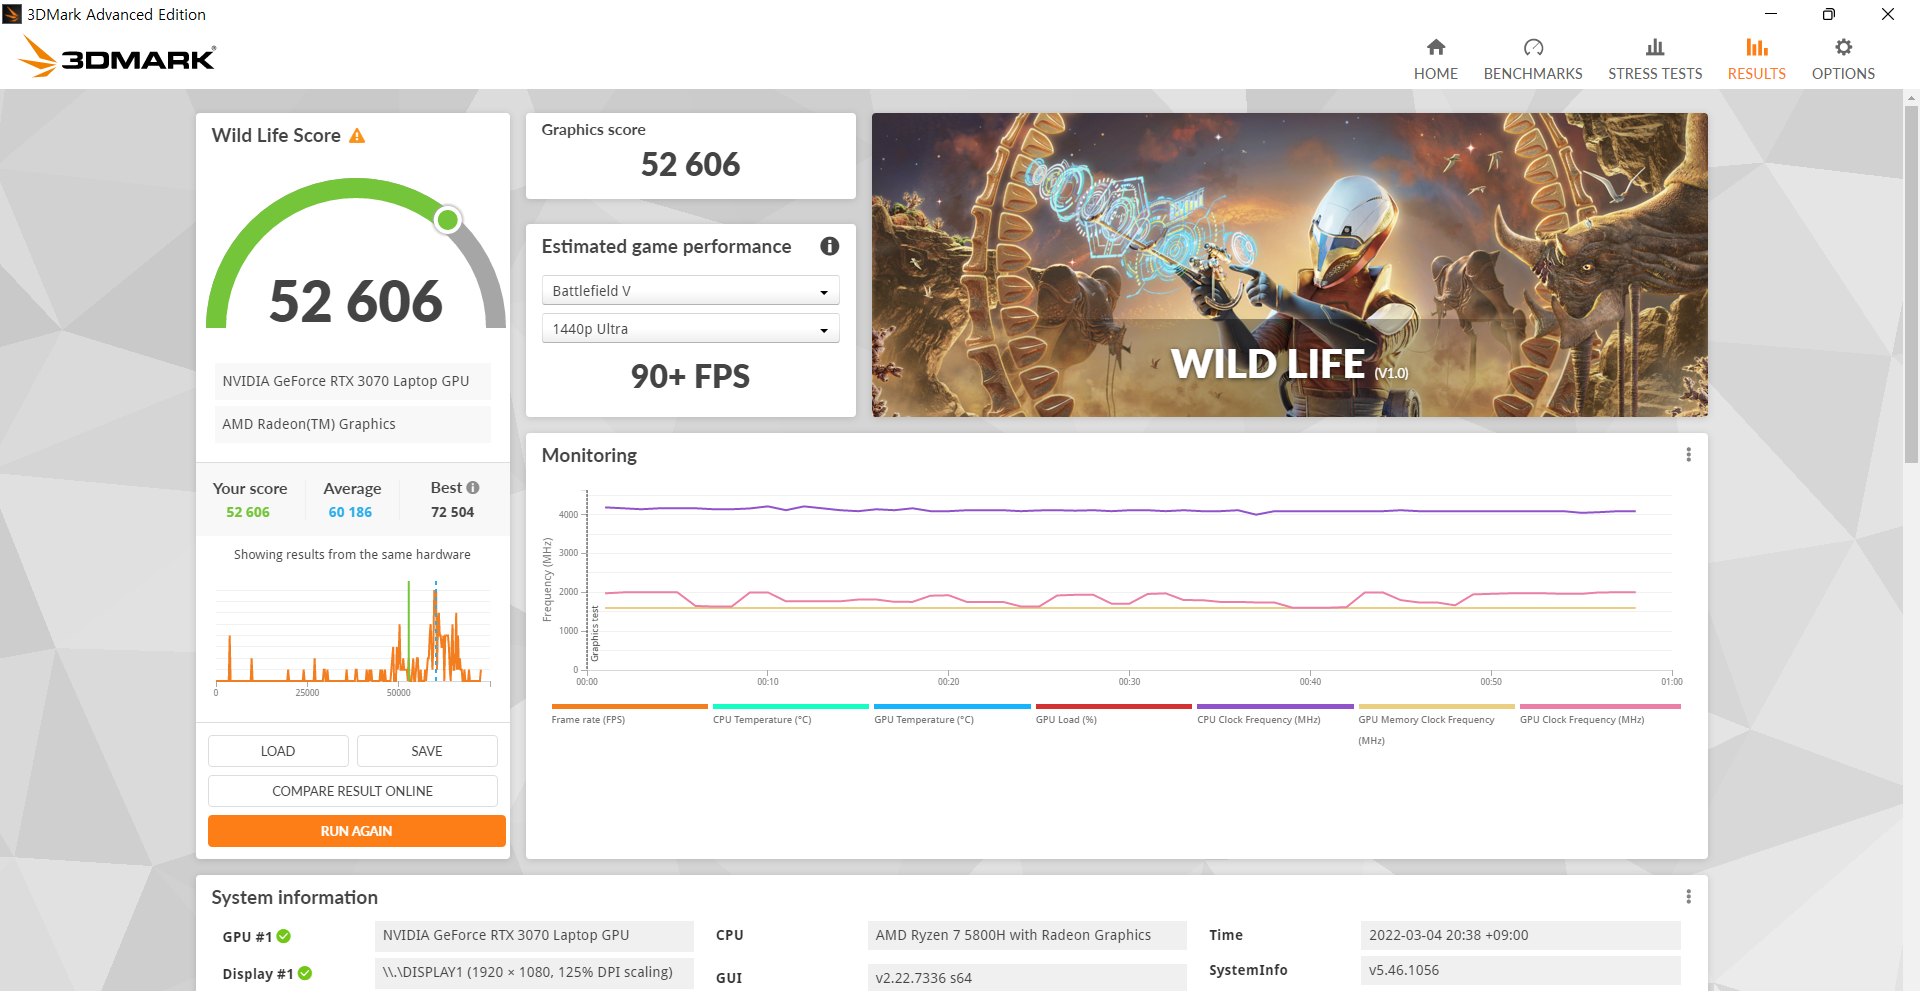Click the Wild Life benchmark artwork
This screenshot has width=1920, height=991.
tap(1289, 265)
